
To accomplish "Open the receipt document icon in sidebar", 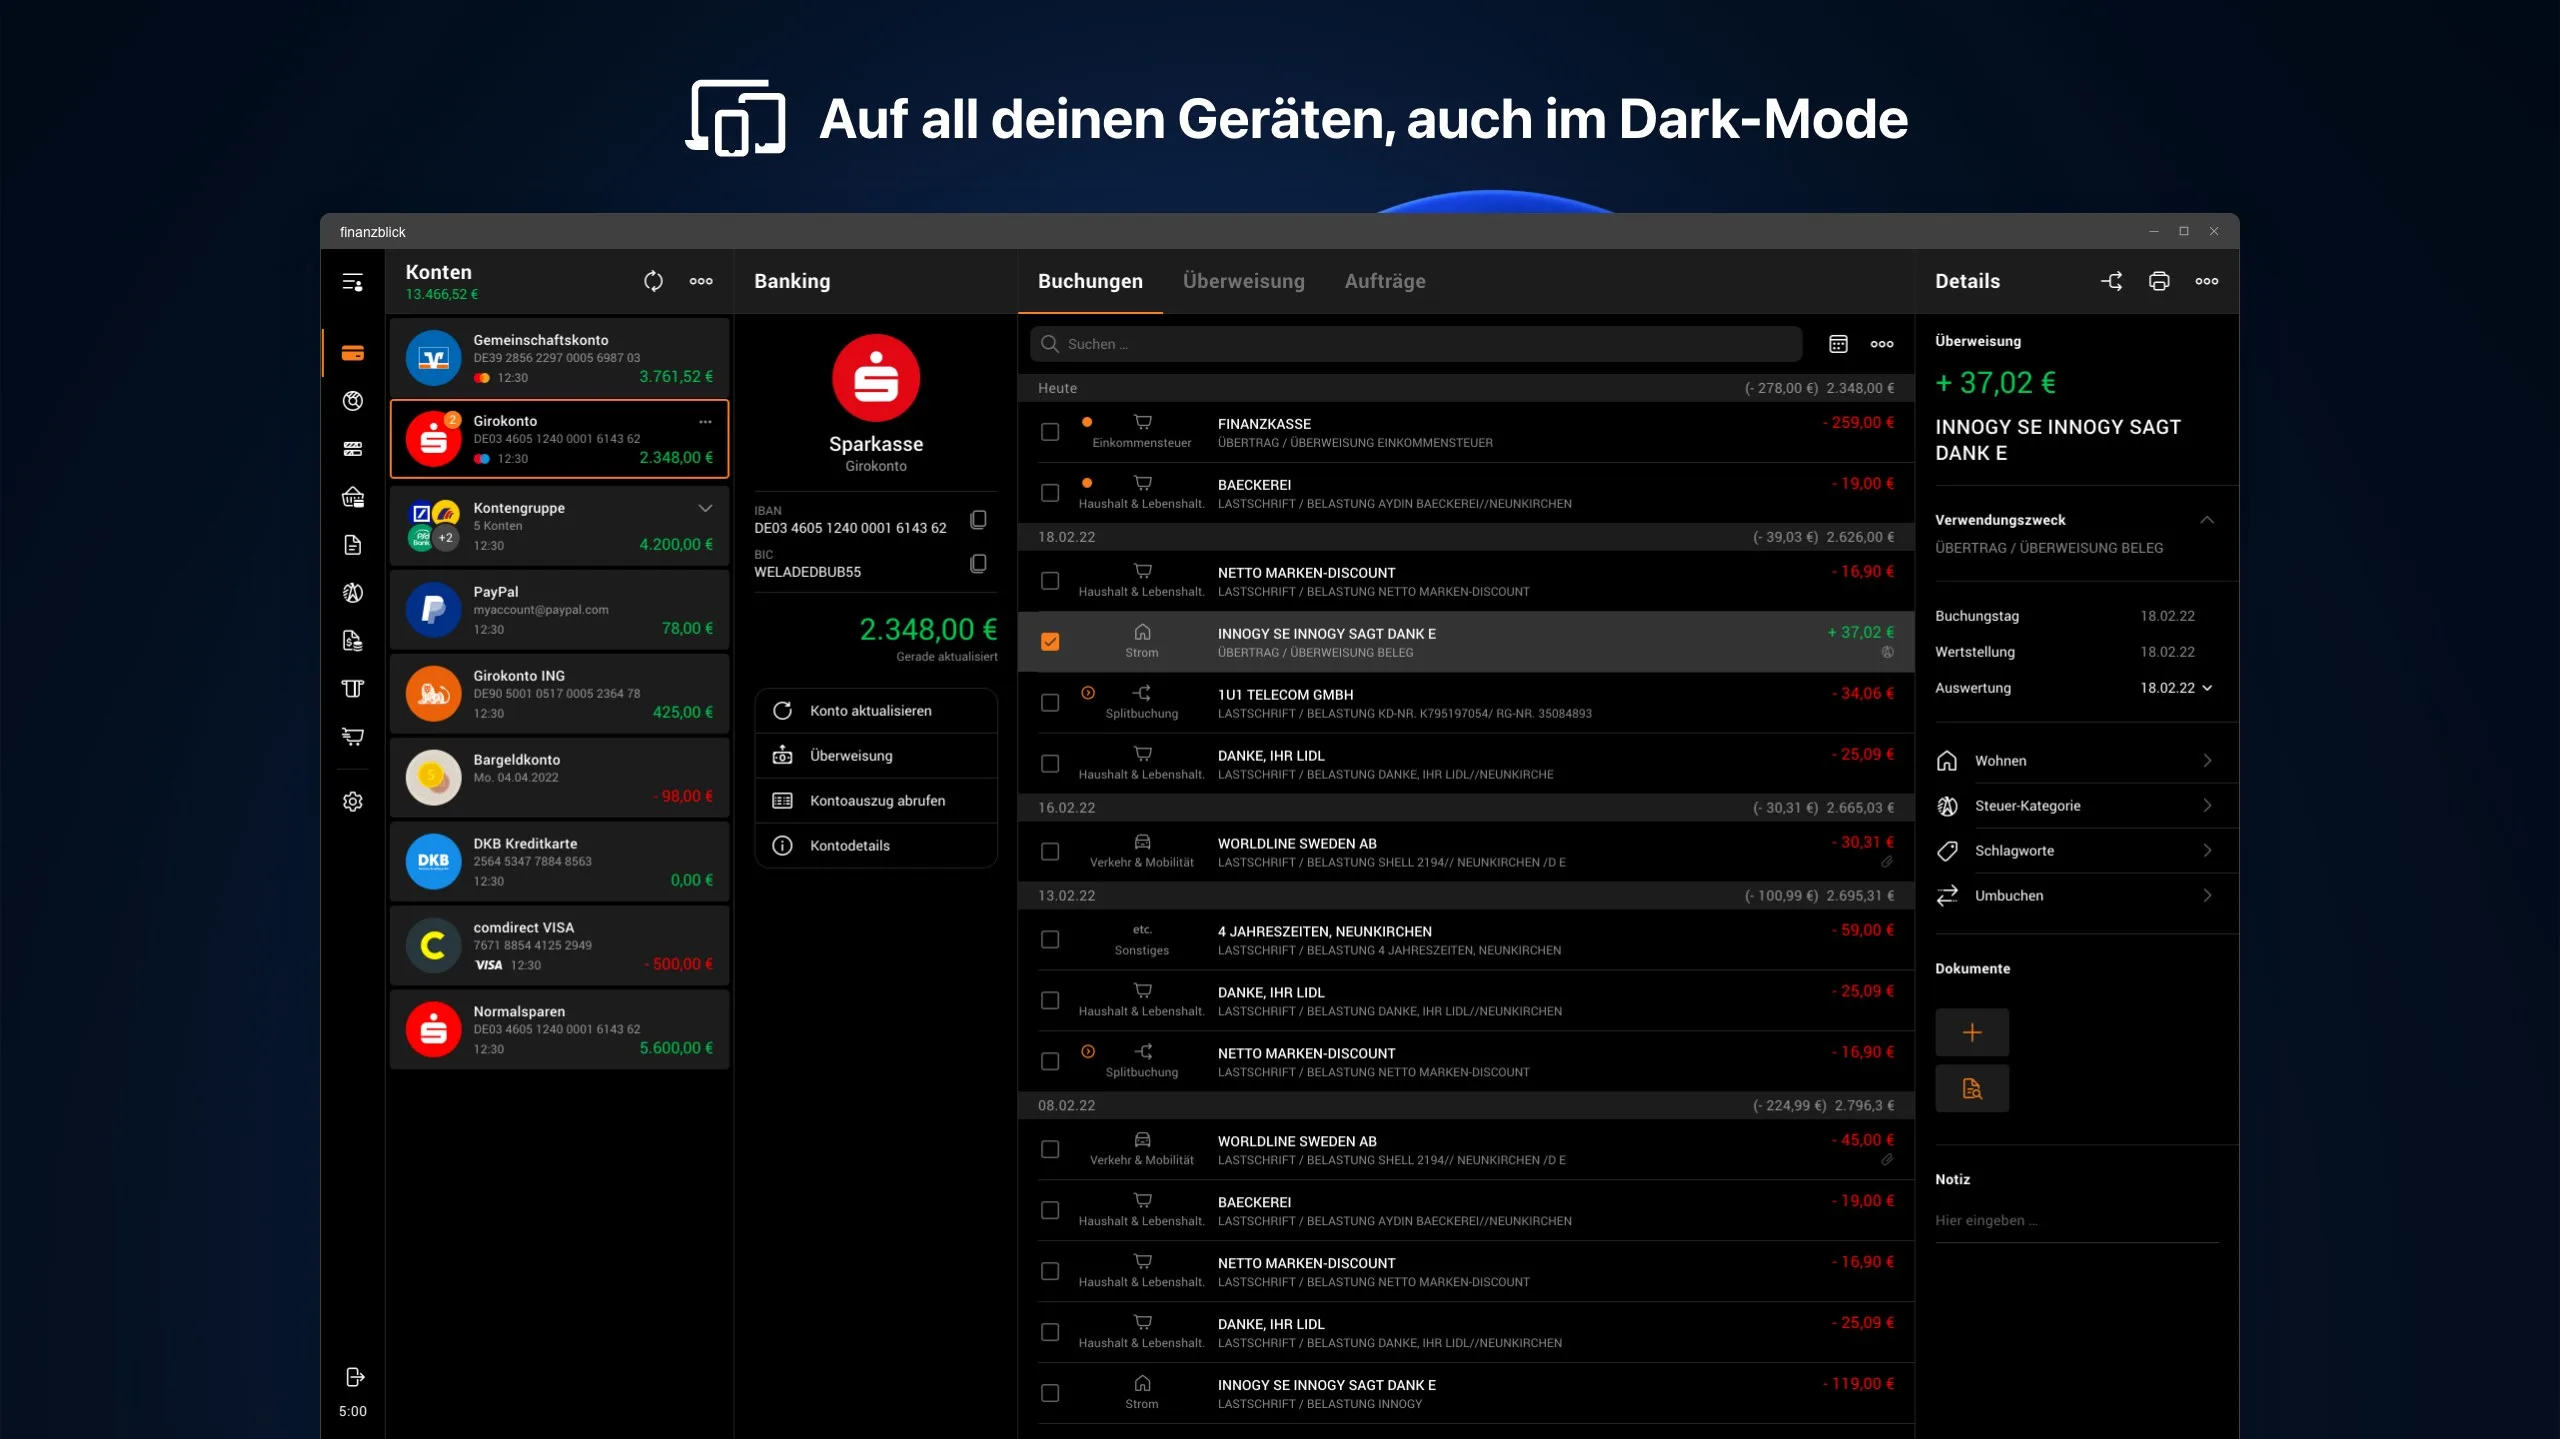I will (x=352, y=641).
